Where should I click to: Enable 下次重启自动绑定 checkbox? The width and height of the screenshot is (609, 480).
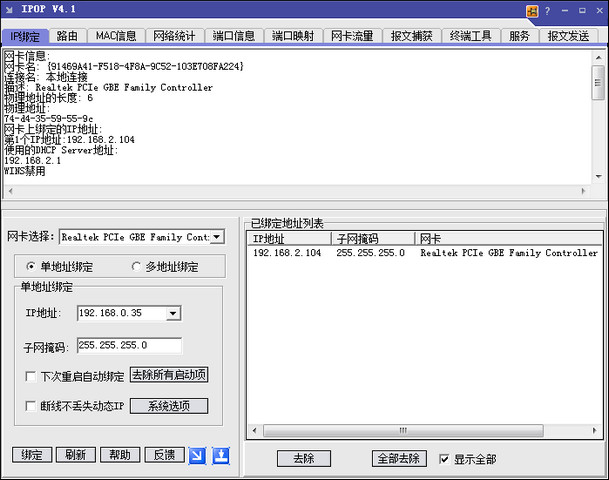tap(31, 376)
